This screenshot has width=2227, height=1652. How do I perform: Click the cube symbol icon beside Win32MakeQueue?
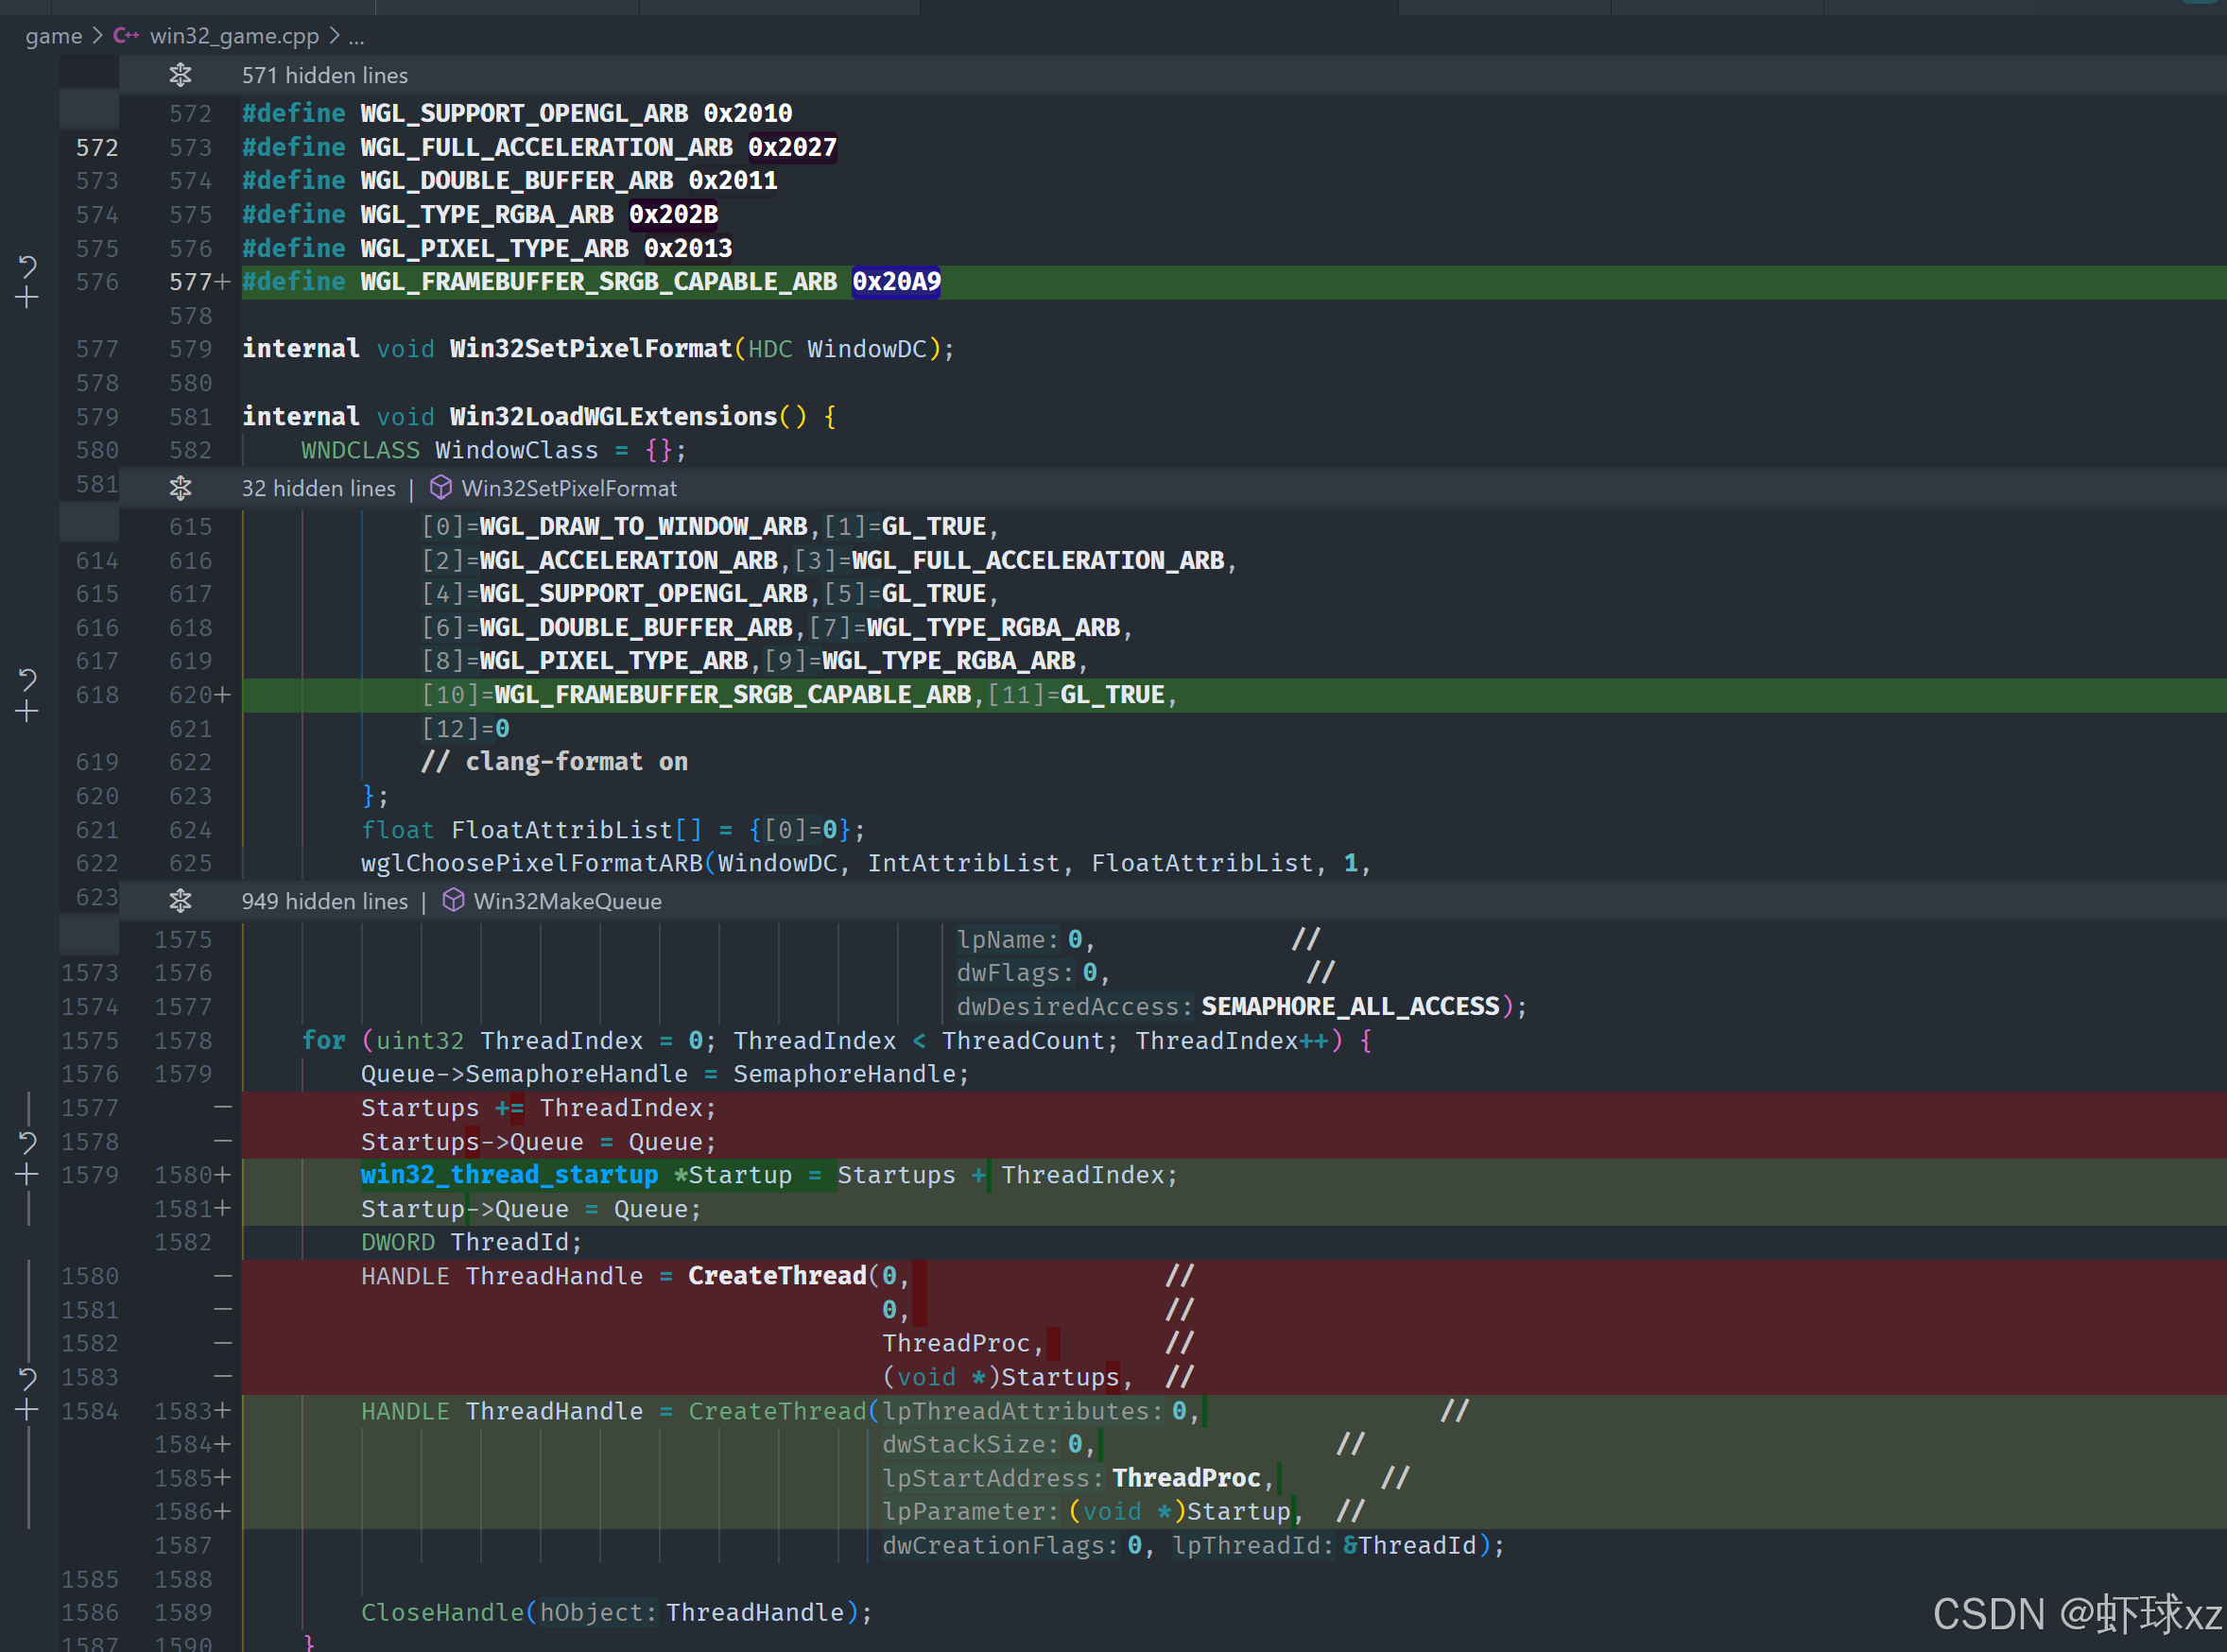pos(453,901)
